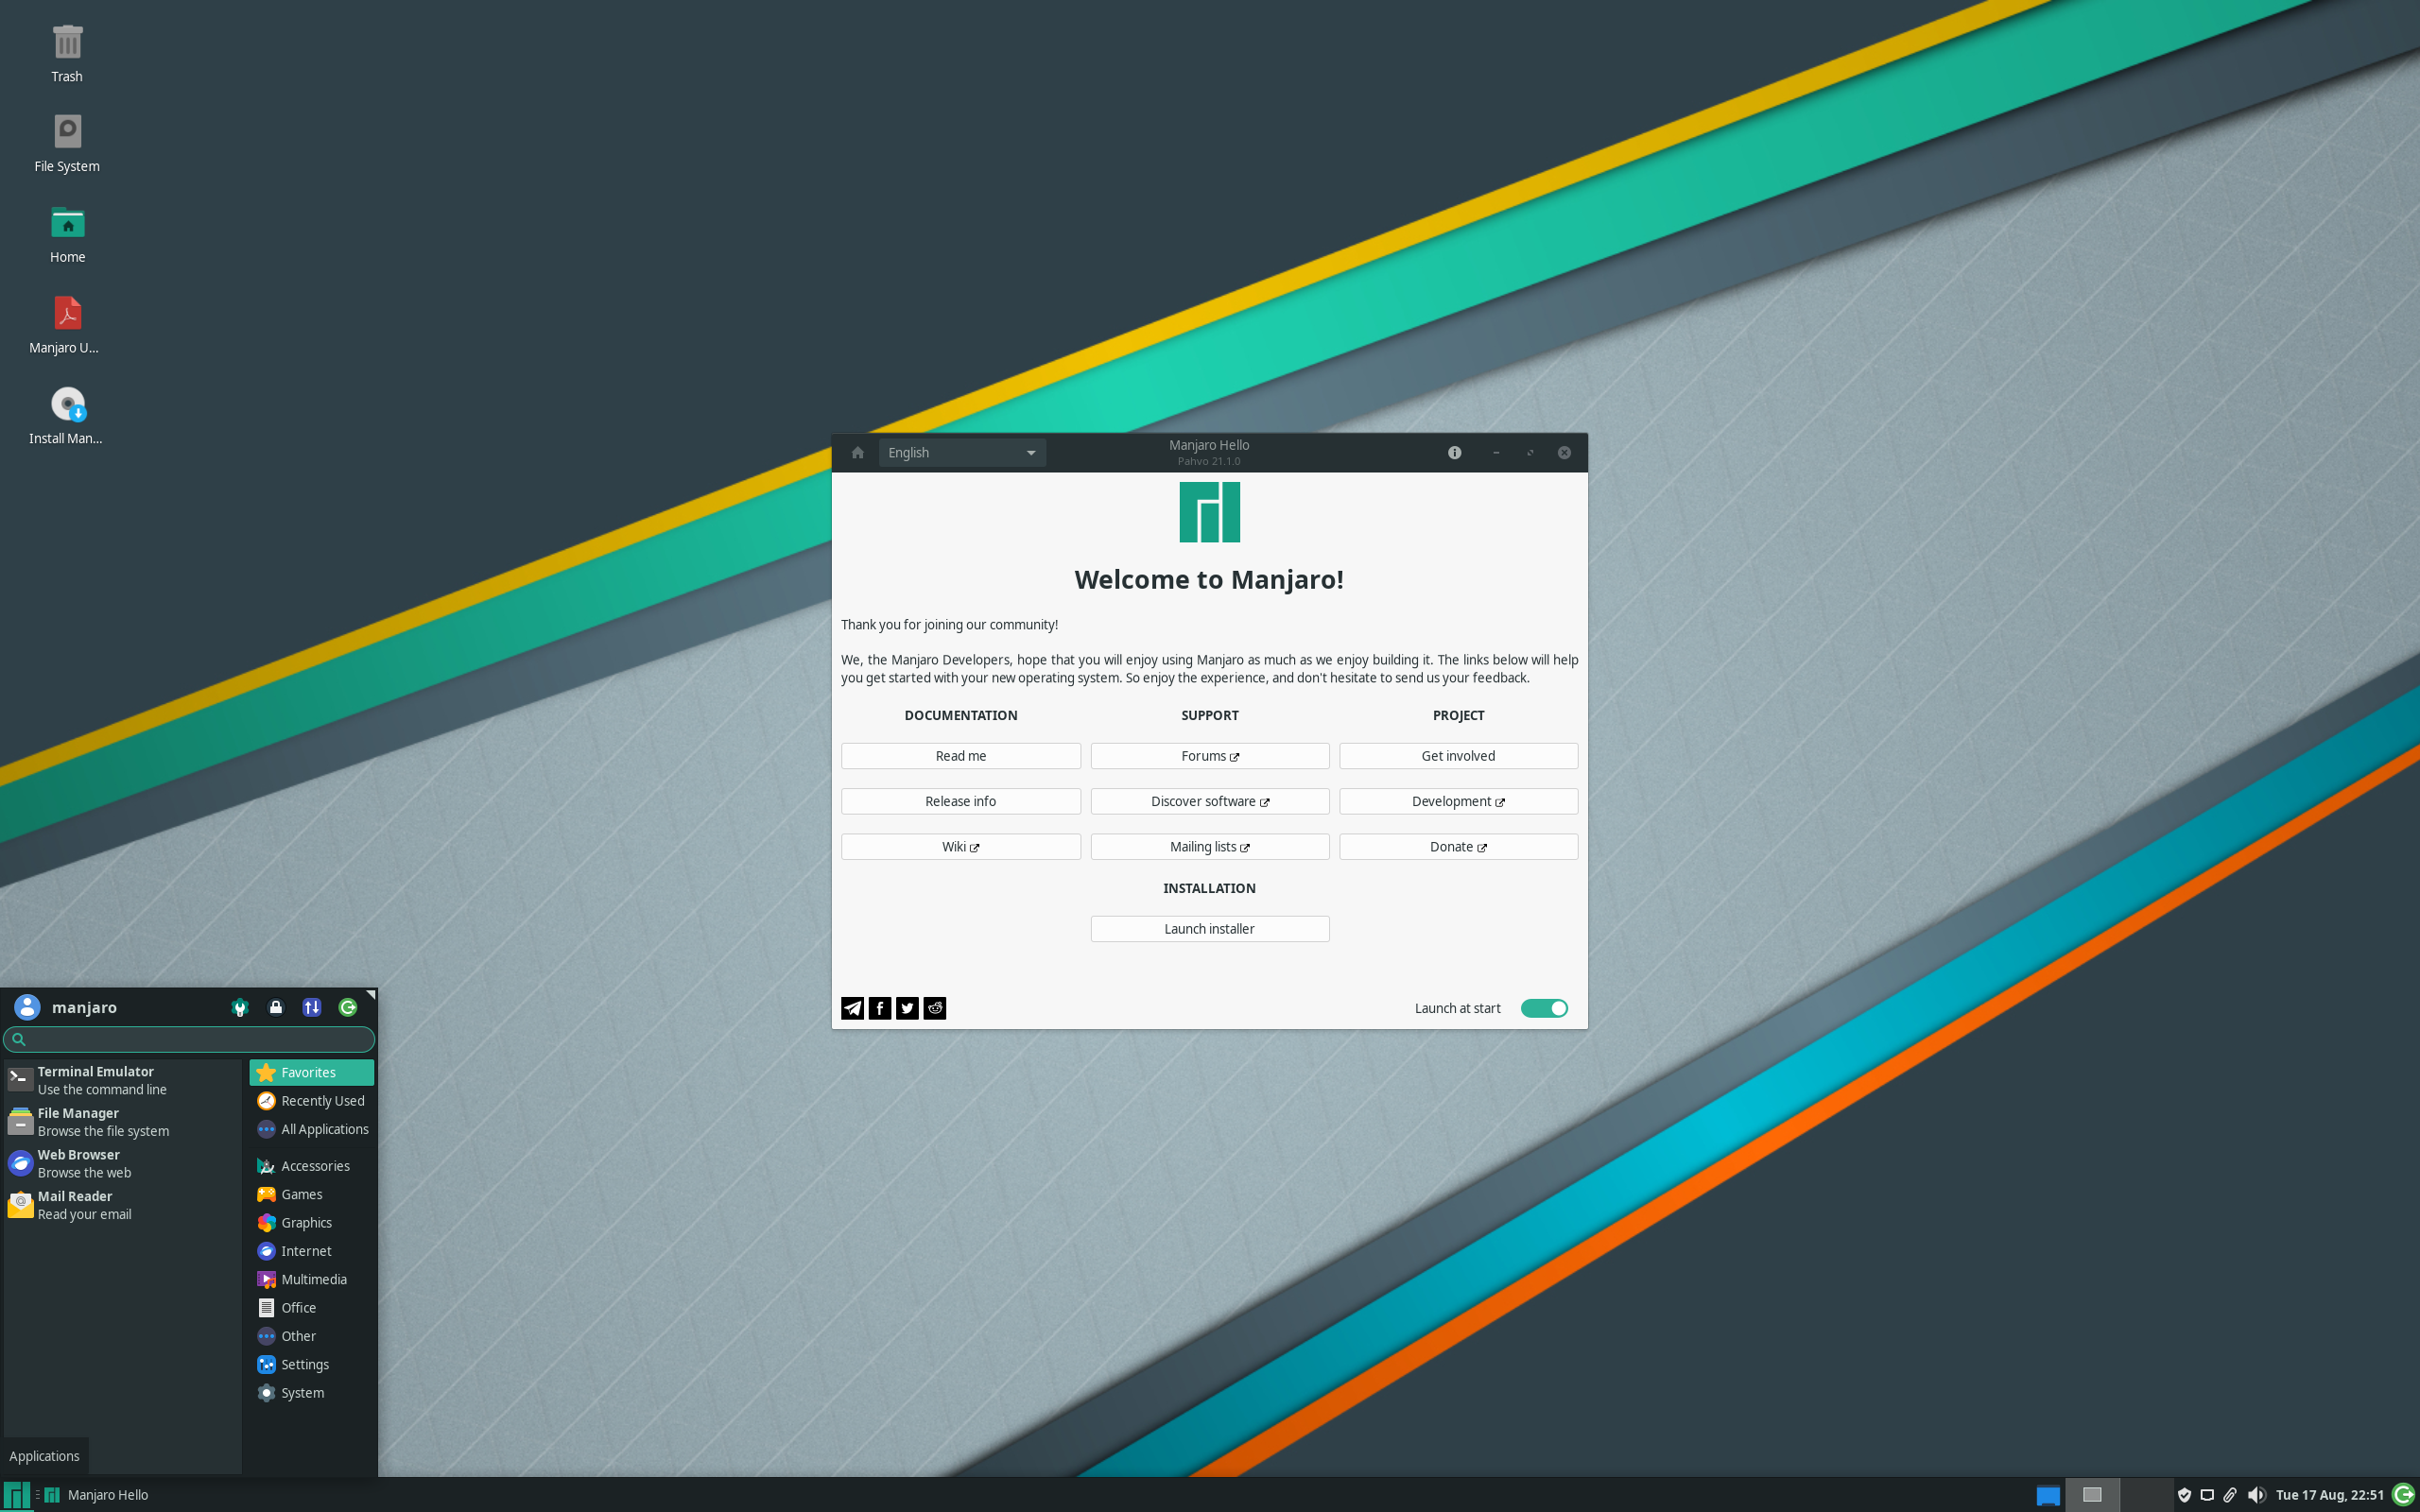2420x1512 pixels.
Task: Open the Manjaro Applications menu button
Action: click(x=16, y=1495)
